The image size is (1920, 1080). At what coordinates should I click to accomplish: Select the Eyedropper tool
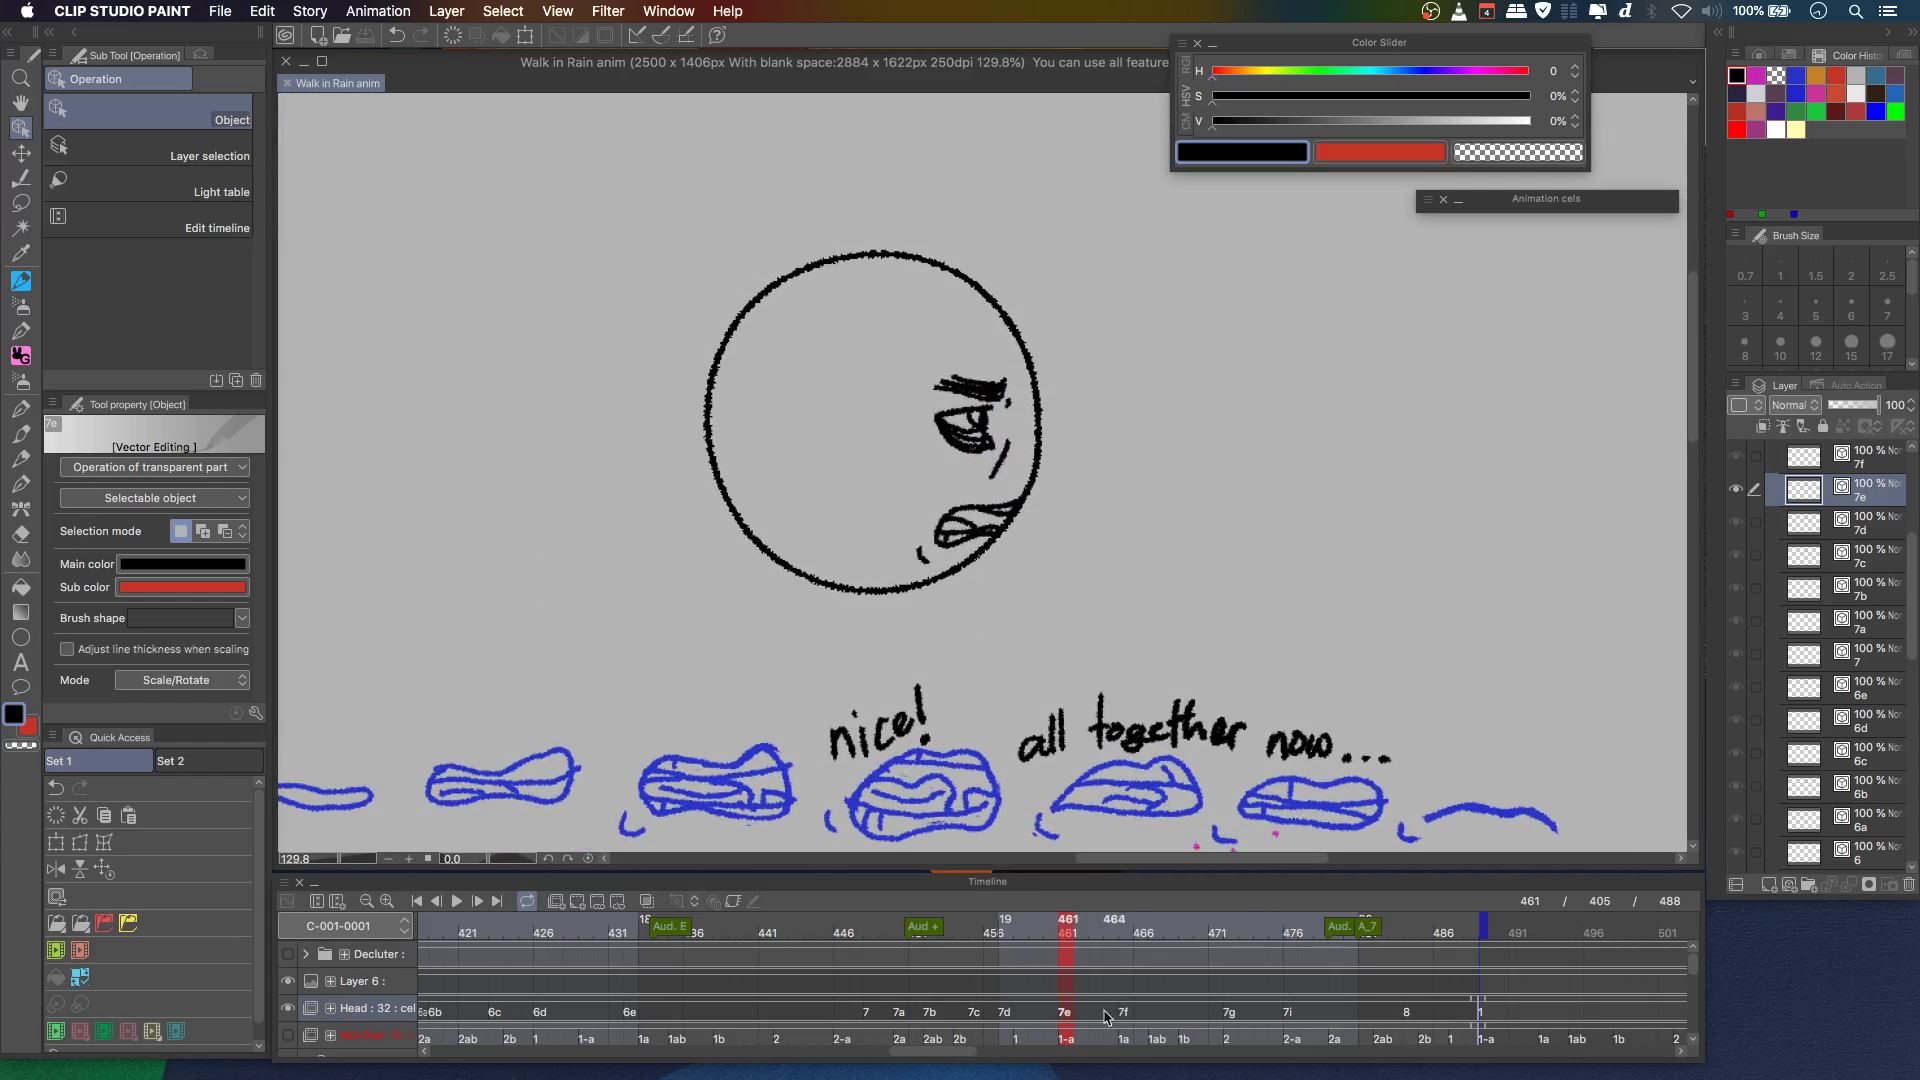pyautogui.click(x=20, y=253)
